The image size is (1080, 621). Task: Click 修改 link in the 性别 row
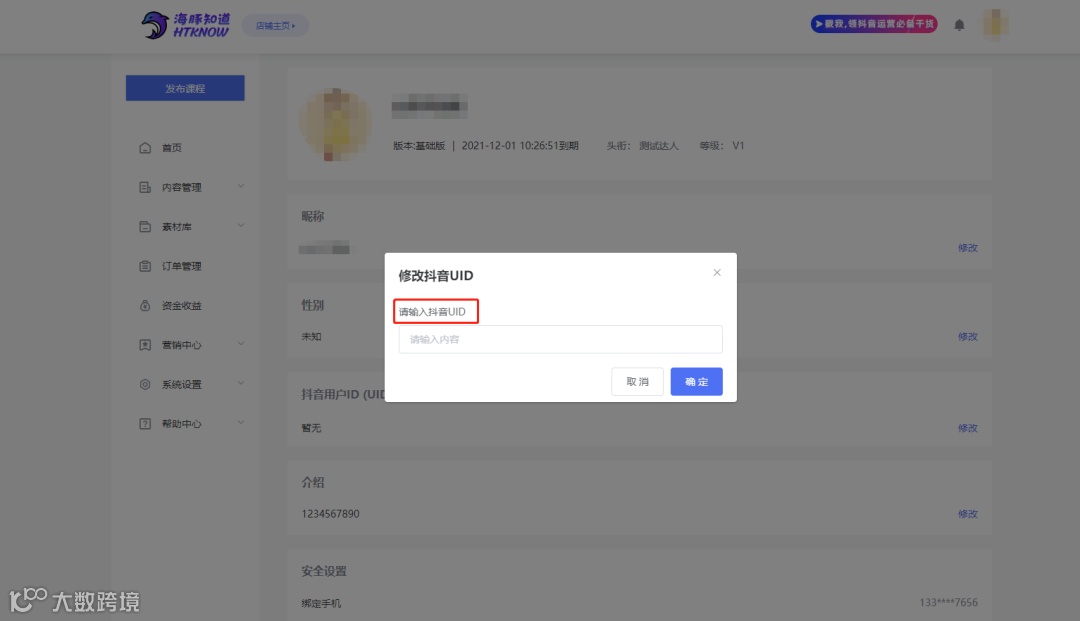click(x=967, y=337)
